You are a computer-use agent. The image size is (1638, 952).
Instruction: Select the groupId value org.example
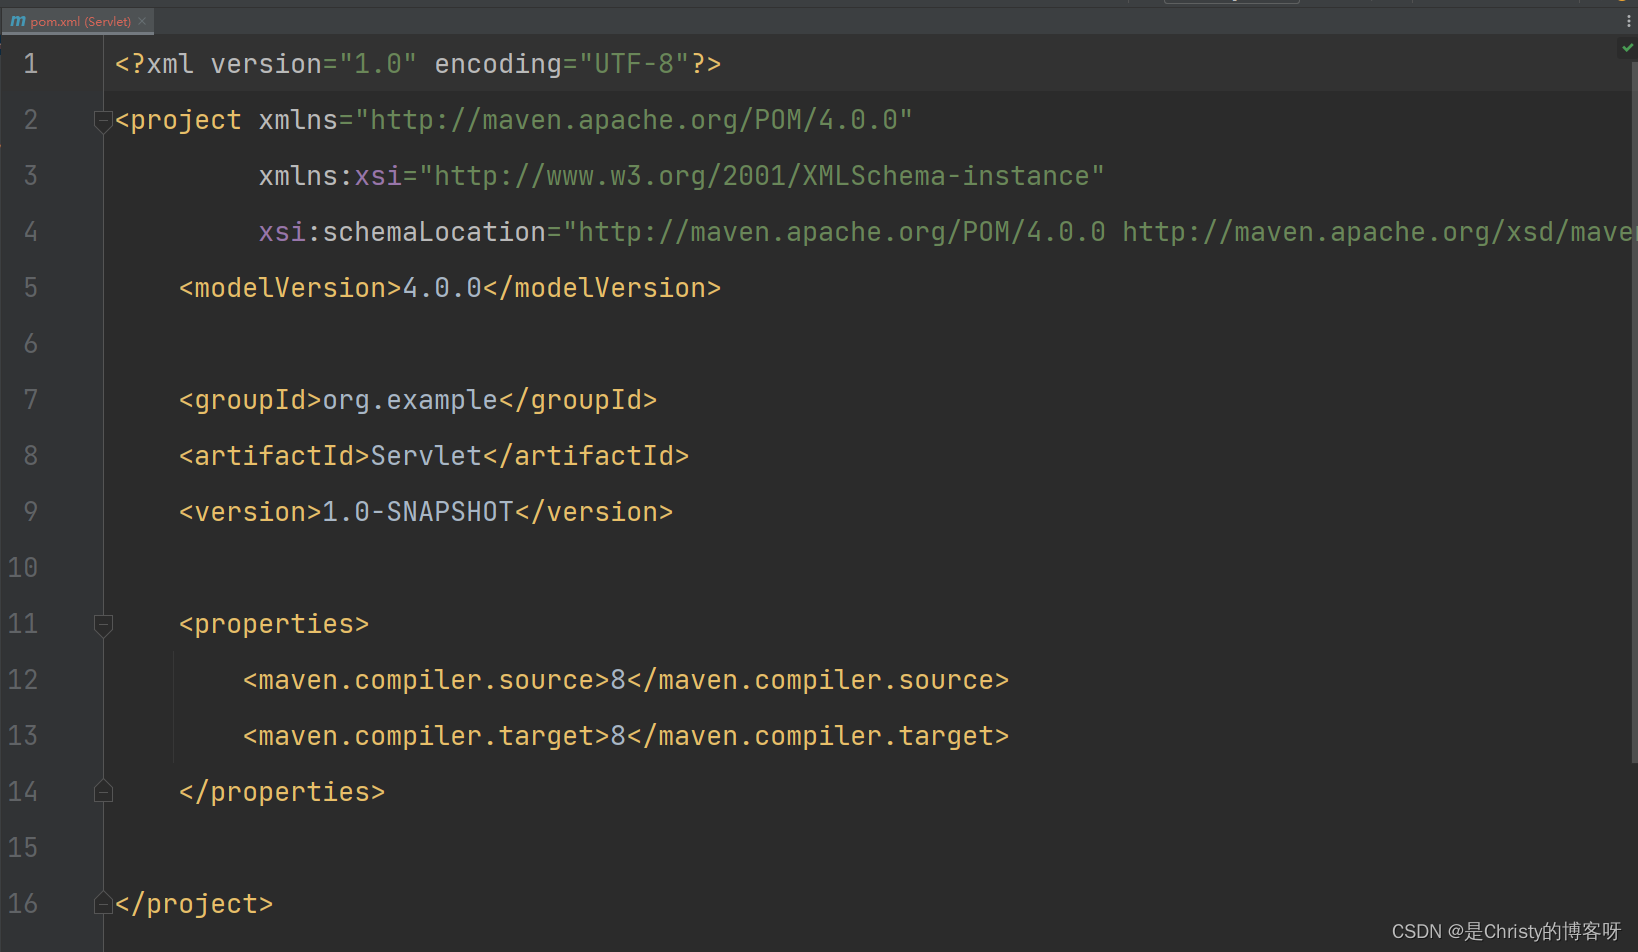(408, 399)
